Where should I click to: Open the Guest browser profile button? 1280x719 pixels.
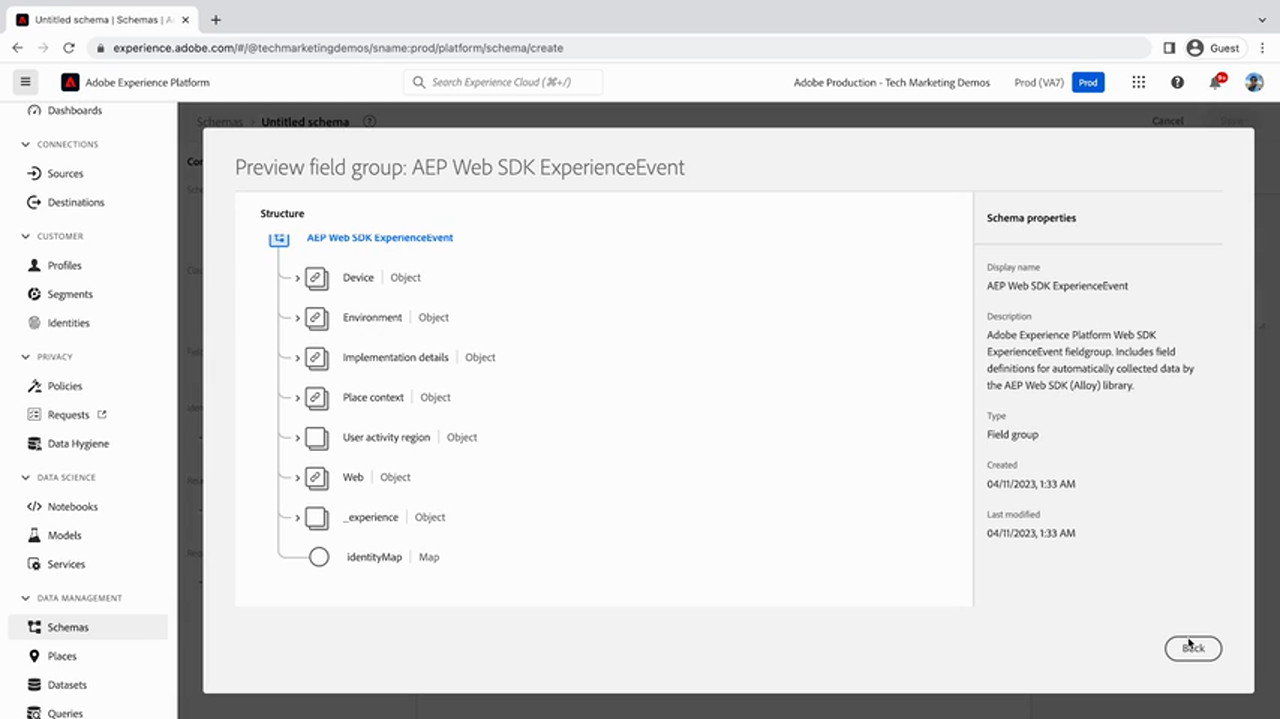pyautogui.click(x=1214, y=47)
